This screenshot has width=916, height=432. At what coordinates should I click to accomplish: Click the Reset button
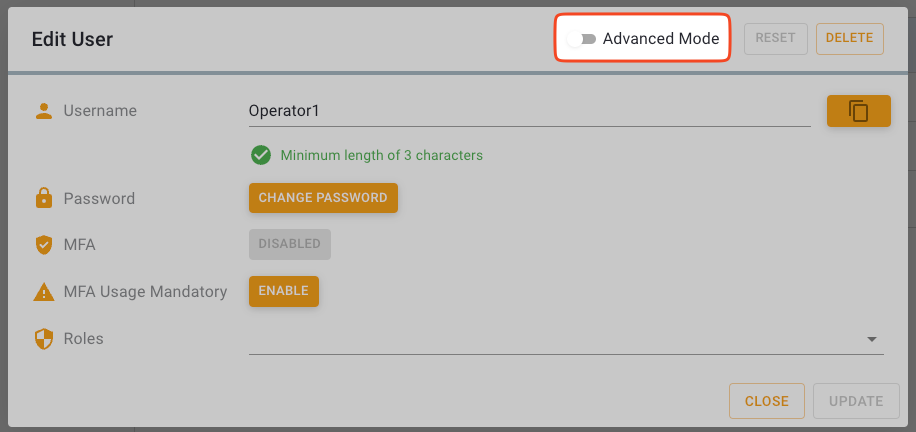775,39
